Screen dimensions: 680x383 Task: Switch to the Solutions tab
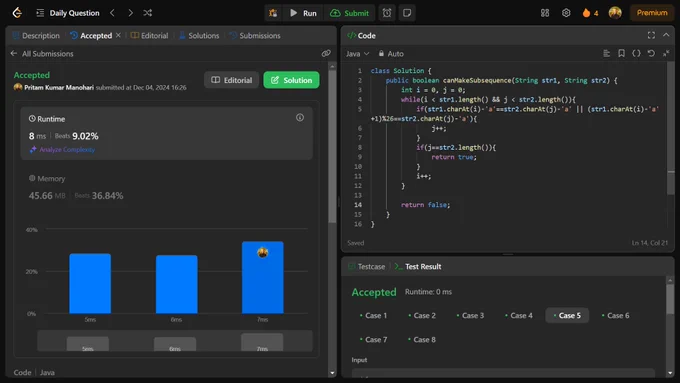click(x=199, y=36)
